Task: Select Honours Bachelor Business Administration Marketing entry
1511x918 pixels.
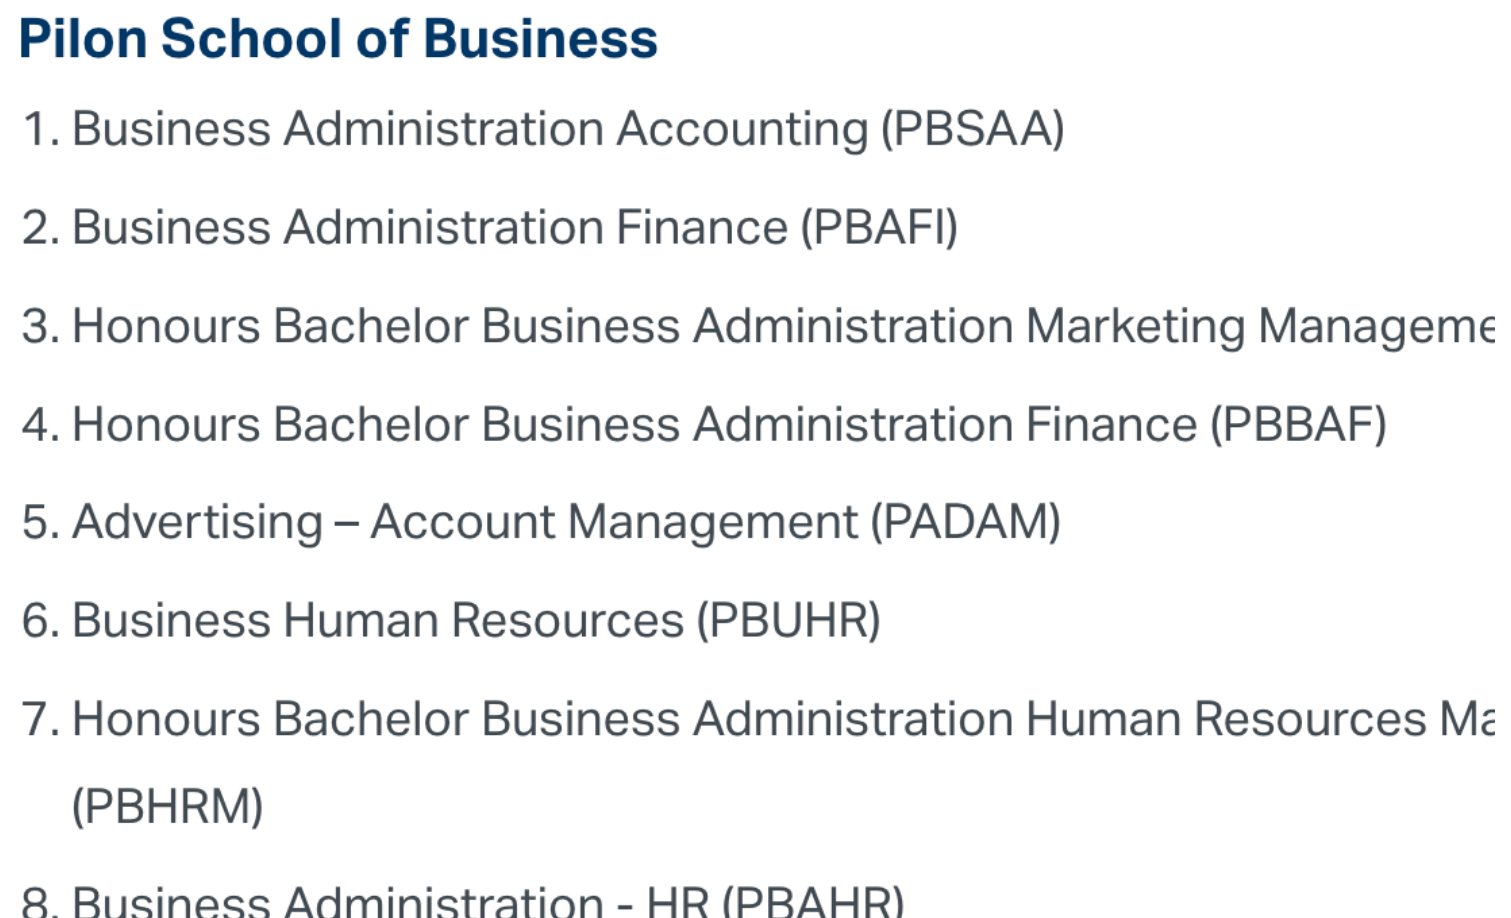Action: tap(780, 326)
